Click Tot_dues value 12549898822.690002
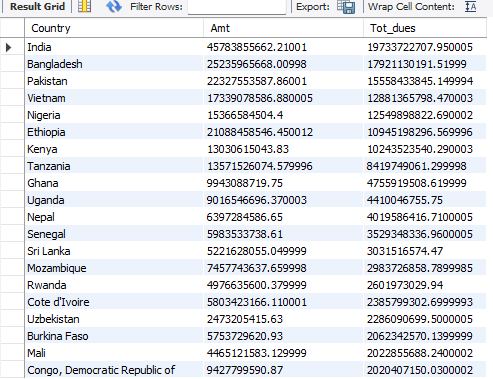Screen dimensions: 493x379 tap(420, 115)
